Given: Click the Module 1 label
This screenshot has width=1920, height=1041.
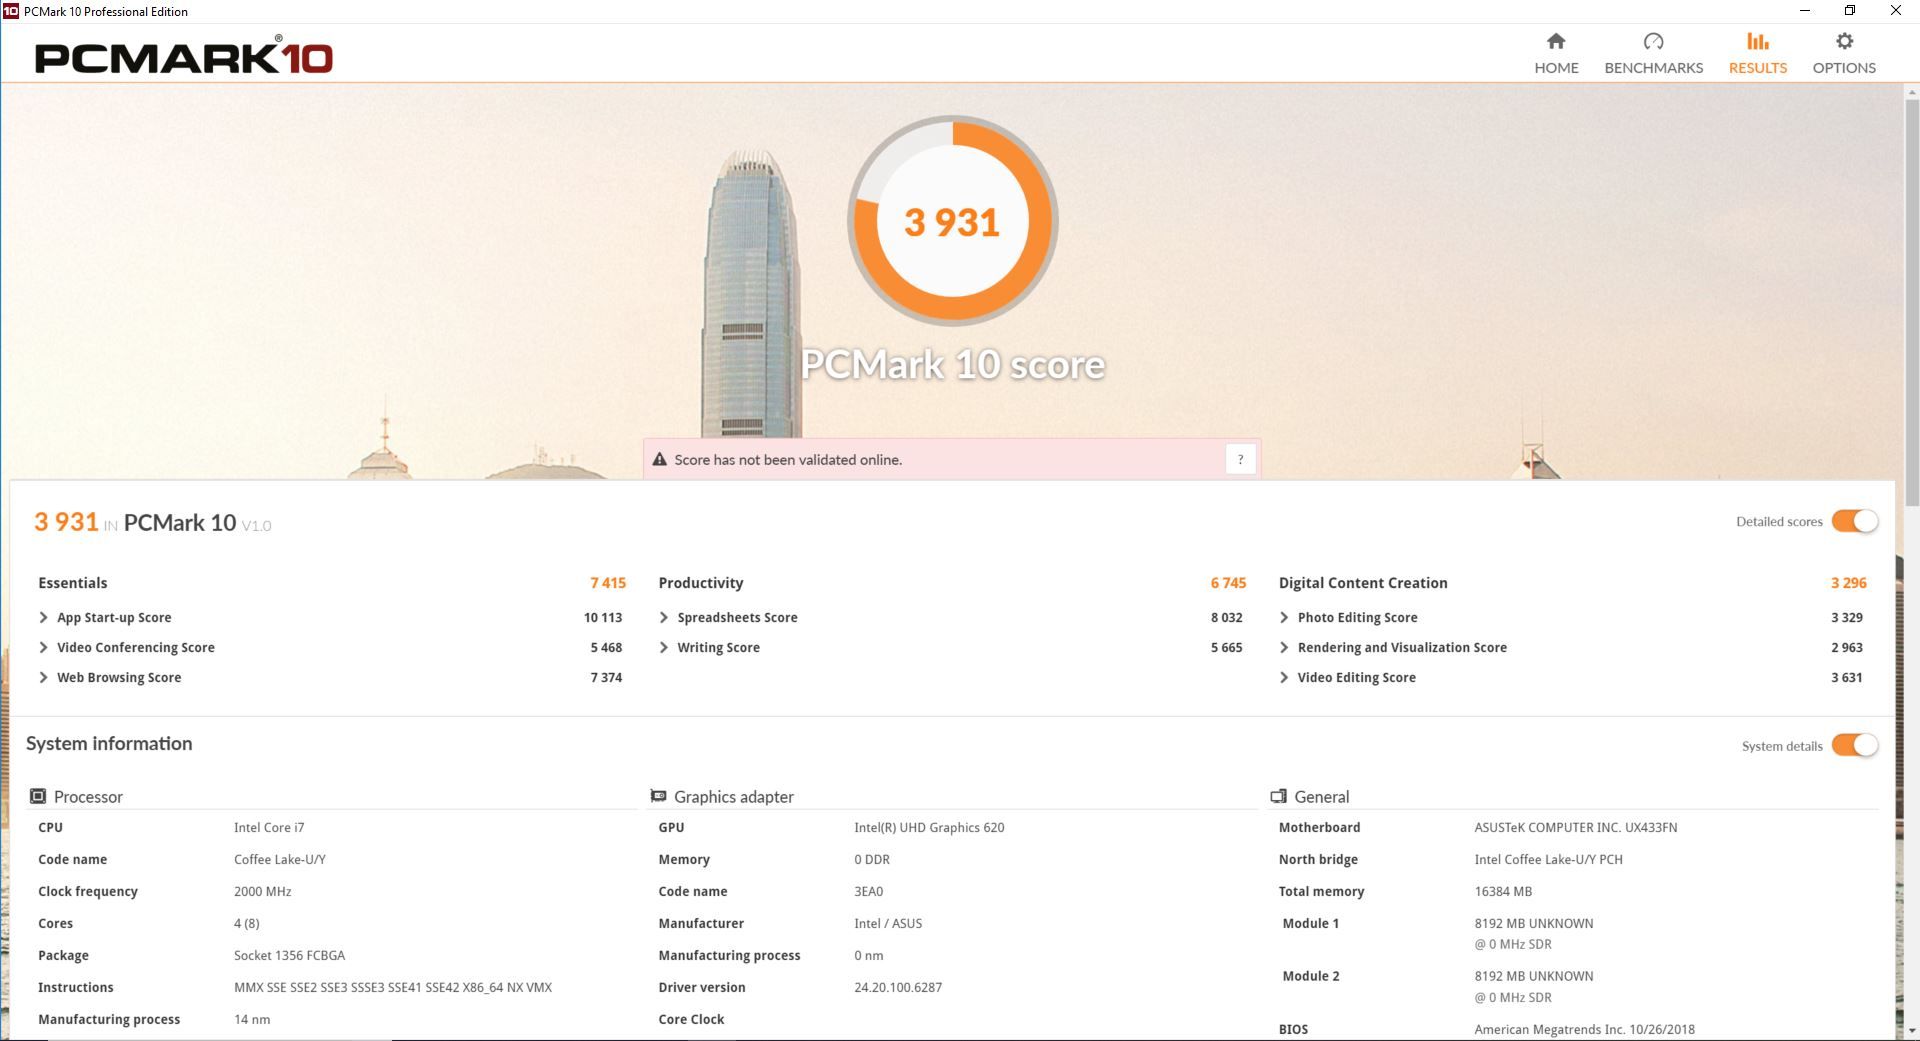Looking at the screenshot, I should point(1310,923).
